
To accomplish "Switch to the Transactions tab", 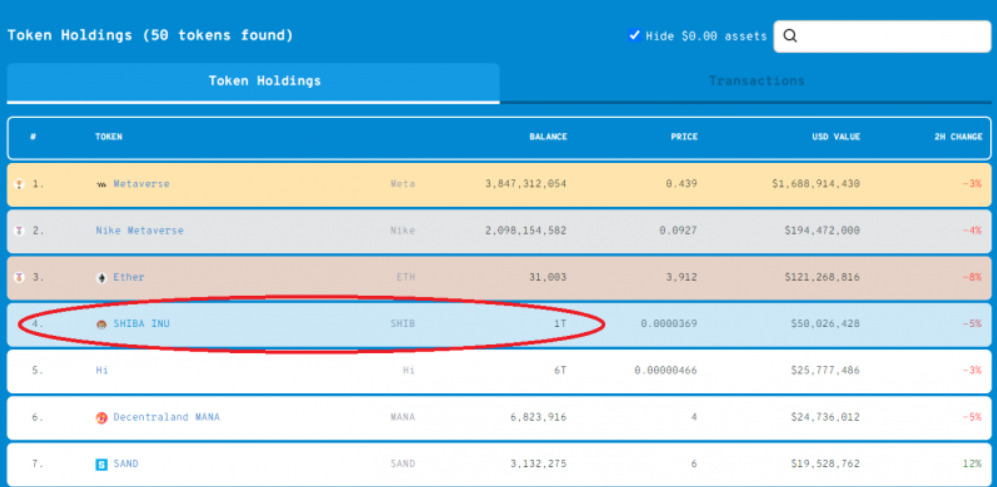I will [x=756, y=81].
